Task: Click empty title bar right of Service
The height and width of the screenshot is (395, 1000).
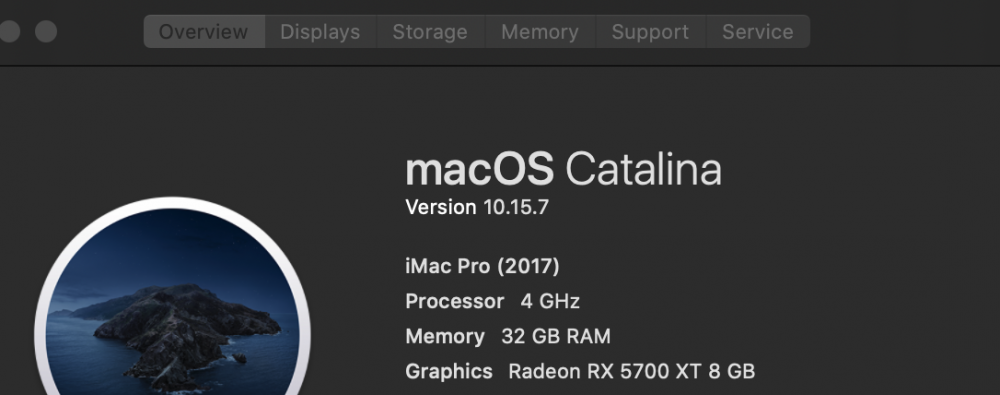Action: point(904,31)
